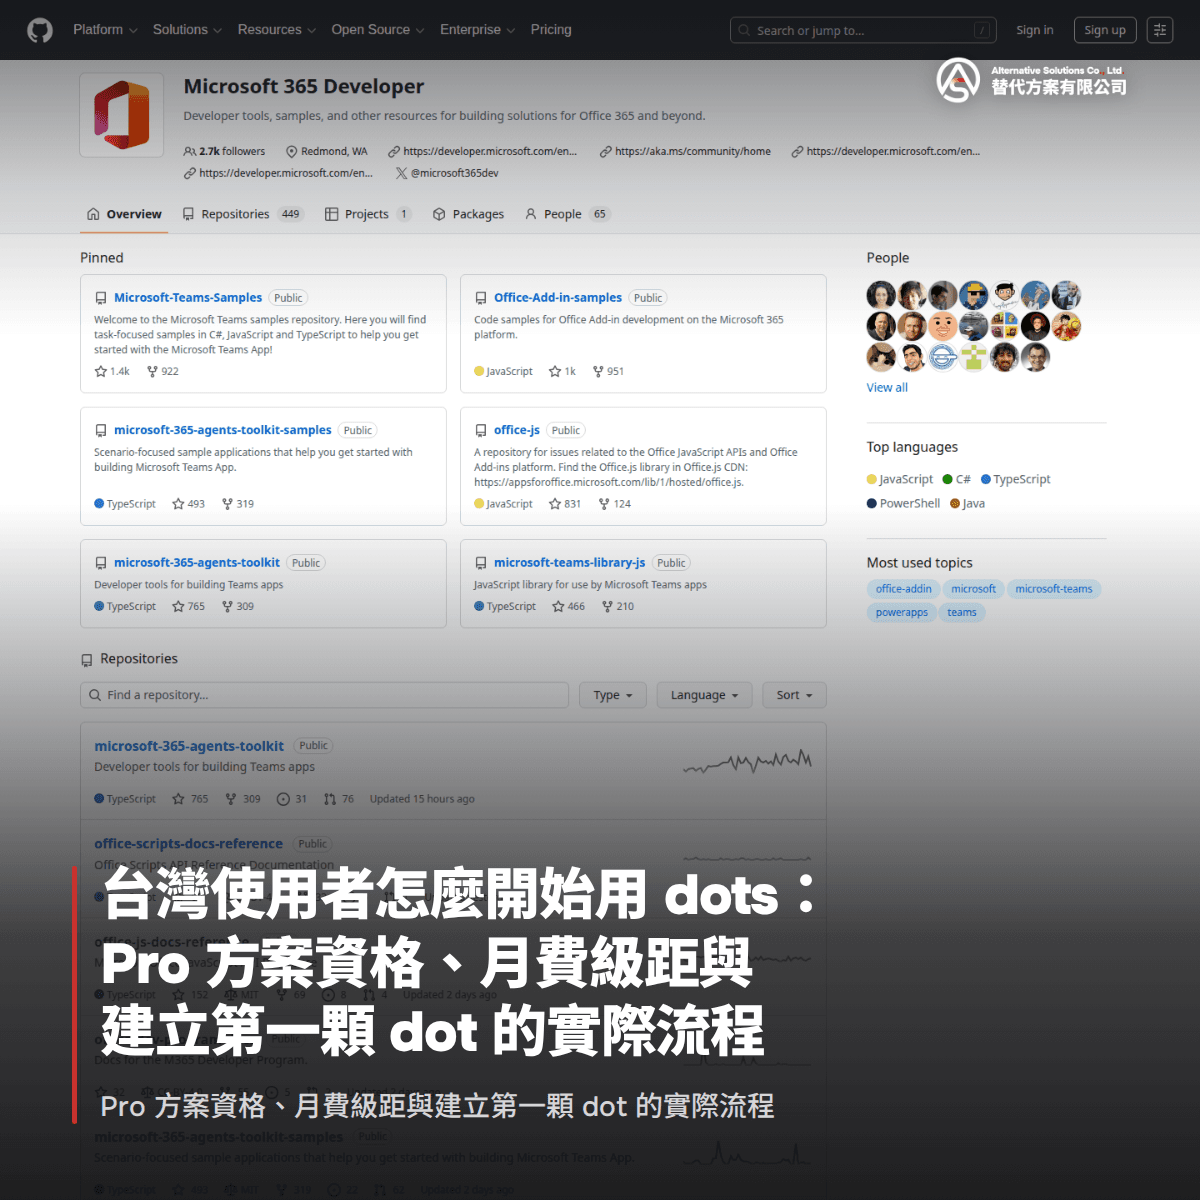Click pull requests count 76 in repository list
This screenshot has width=1200, height=1200.
pyautogui.click(x=339, y=799)
